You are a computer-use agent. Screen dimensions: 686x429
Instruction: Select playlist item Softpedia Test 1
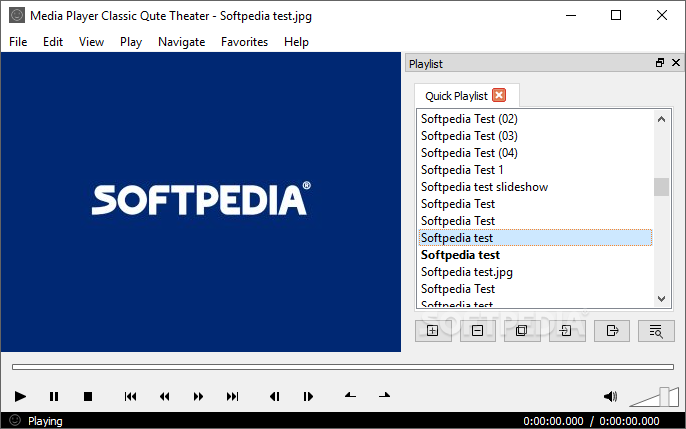coord(535,170)
